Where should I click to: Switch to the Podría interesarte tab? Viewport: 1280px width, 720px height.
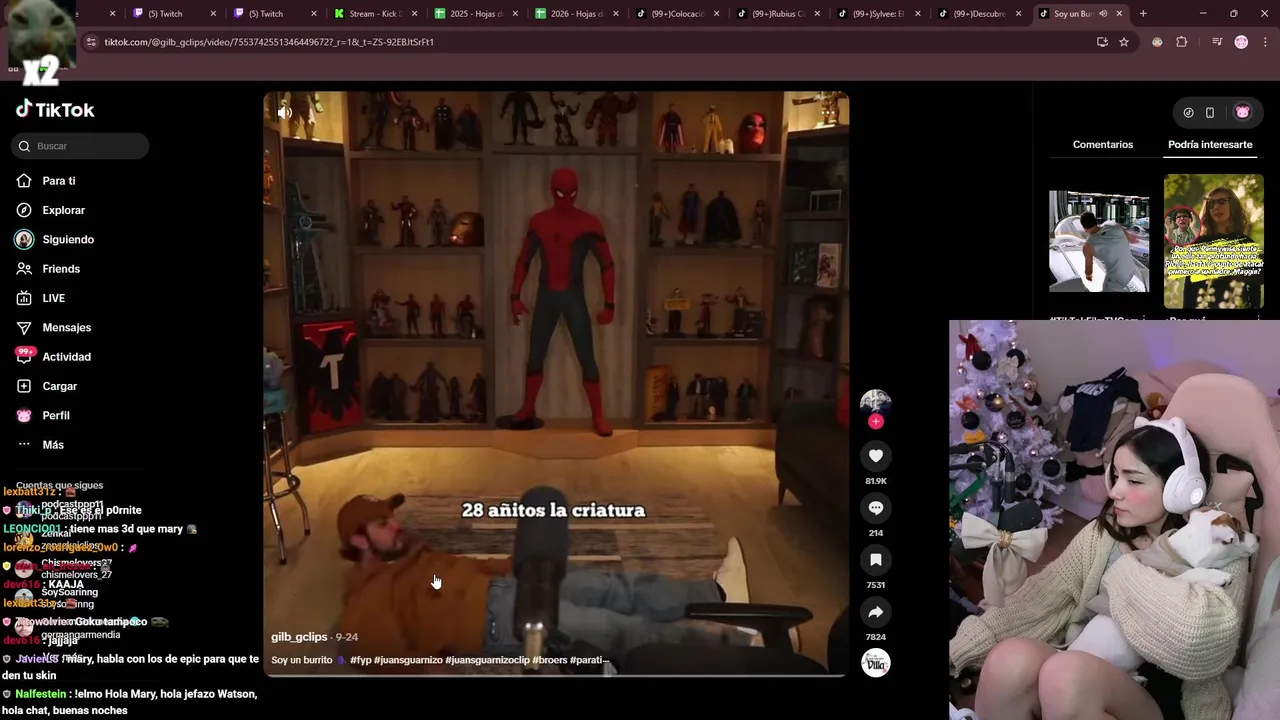click(1210, 145)
